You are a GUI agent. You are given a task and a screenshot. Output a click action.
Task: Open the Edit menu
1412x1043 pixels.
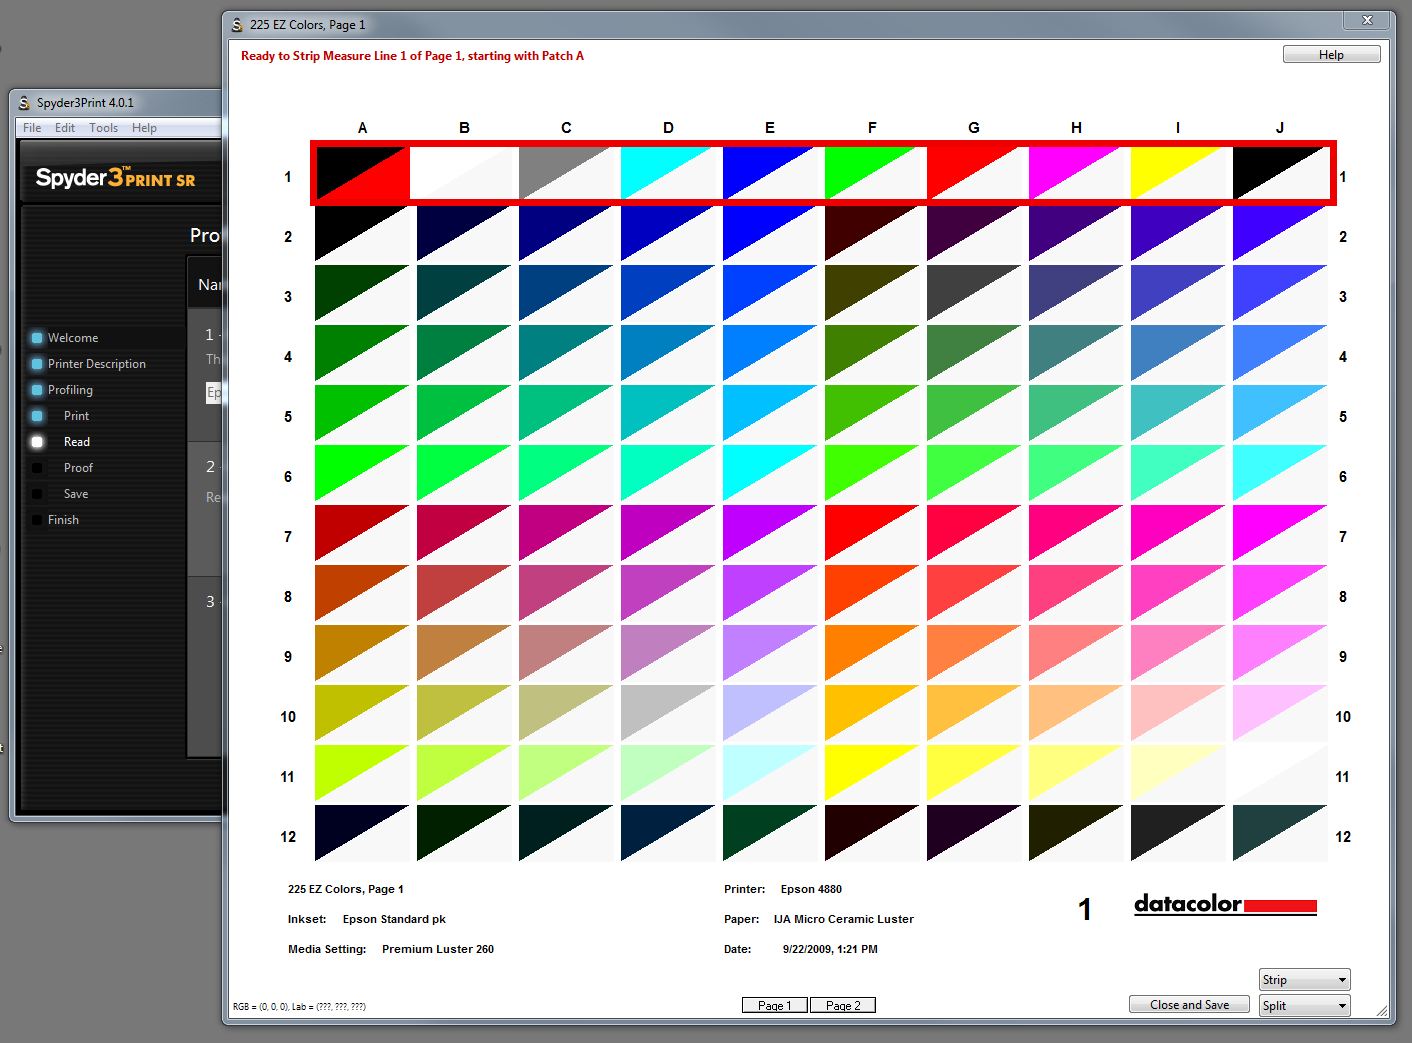(64, 127)
